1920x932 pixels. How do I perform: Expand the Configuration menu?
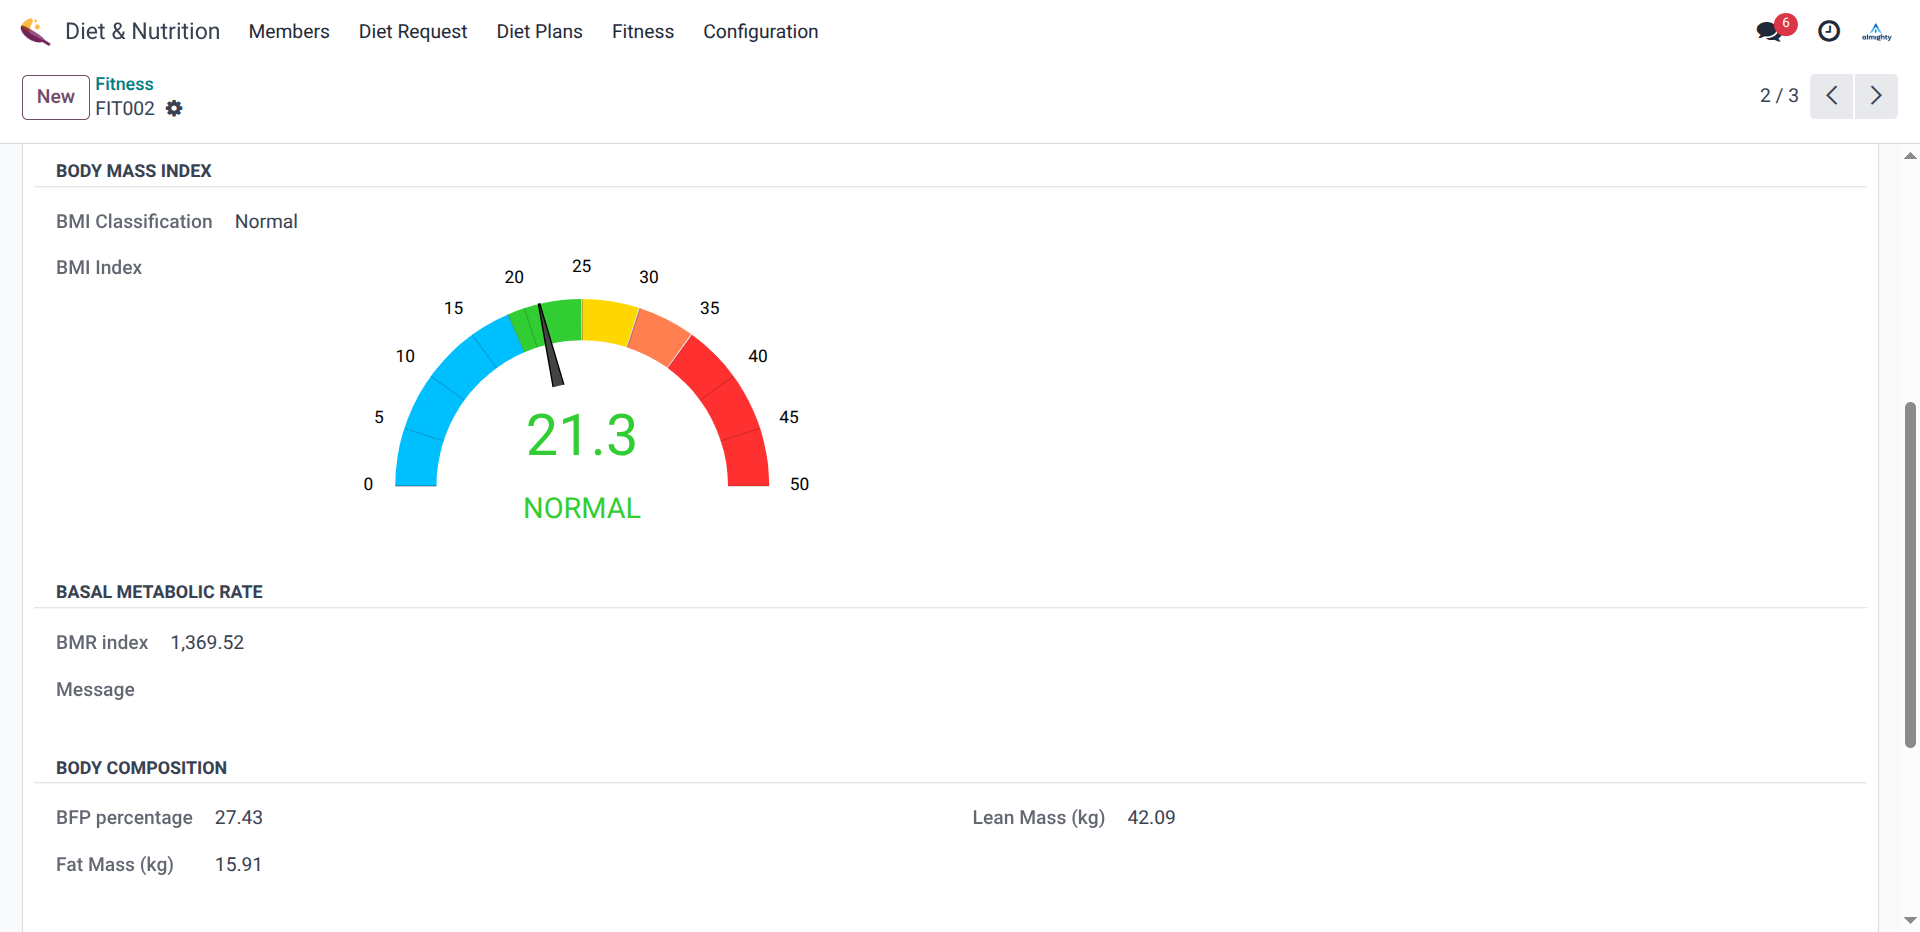pyautogui.click(x=760, y=32)
